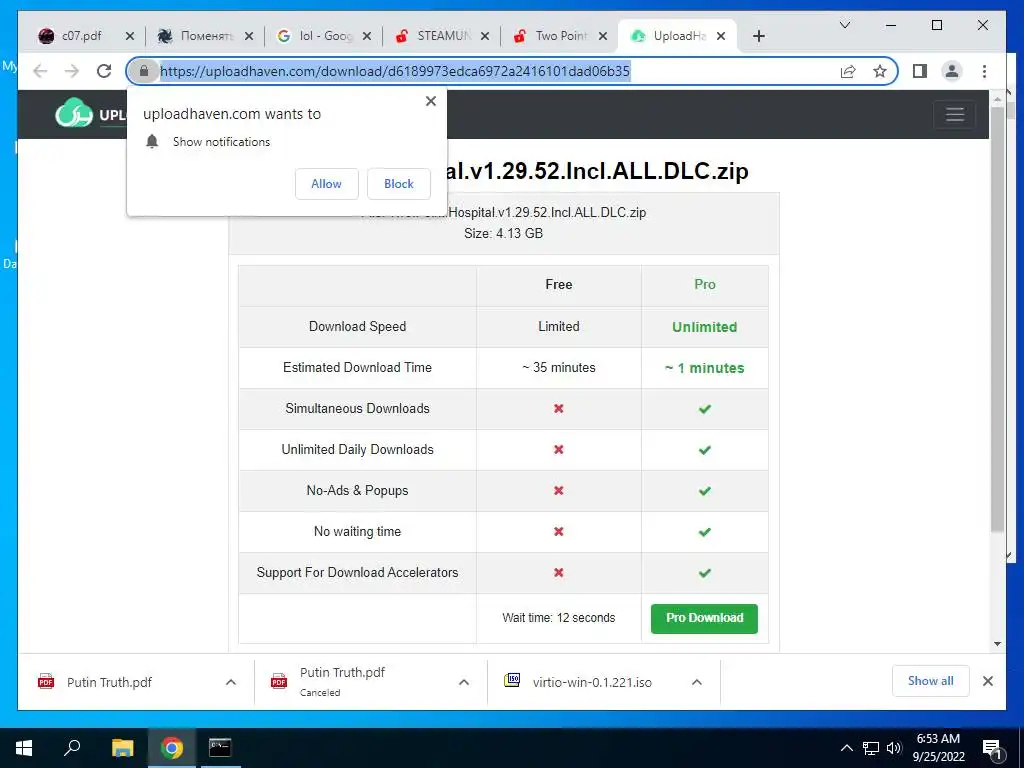Screen dimensions: 1024x768
Task: Click the Free column header
Action: [558, 284]
